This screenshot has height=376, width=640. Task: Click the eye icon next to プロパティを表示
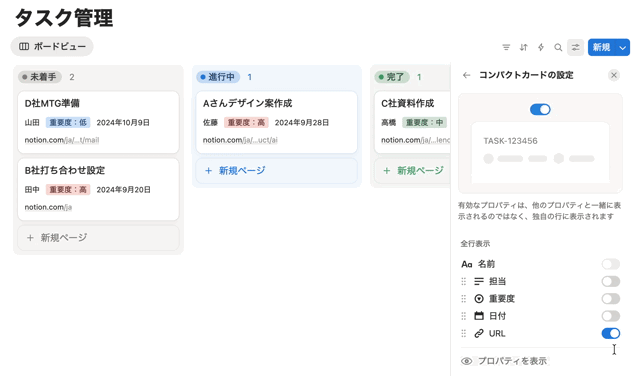[x=467, y=361]
